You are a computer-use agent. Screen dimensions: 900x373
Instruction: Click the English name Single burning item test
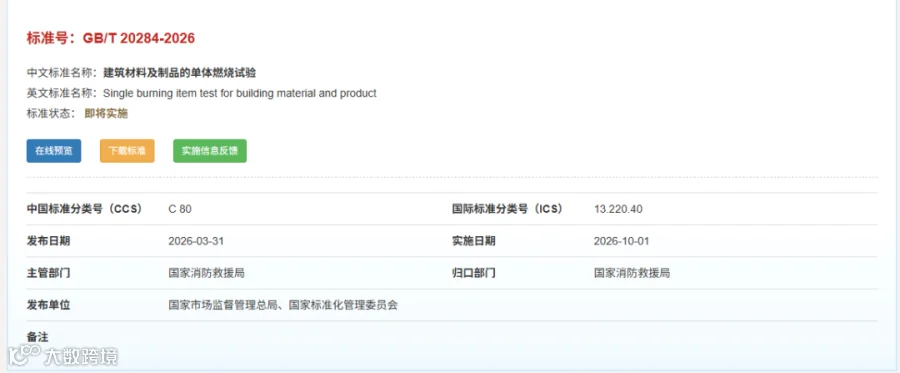click(x=240, y=93)
